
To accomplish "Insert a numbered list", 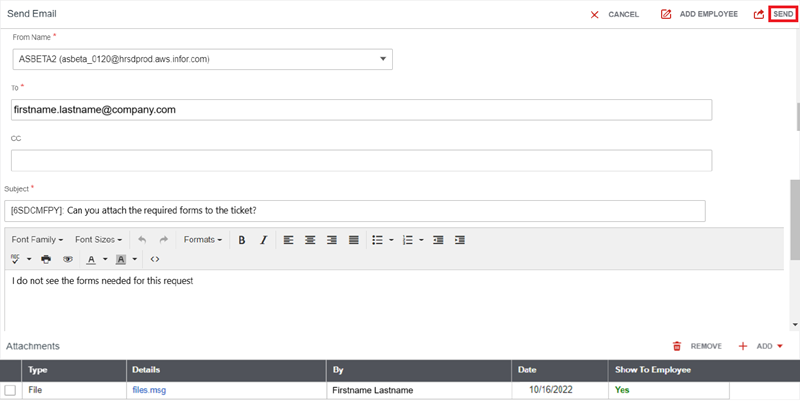I will click(x=408, y=240).
